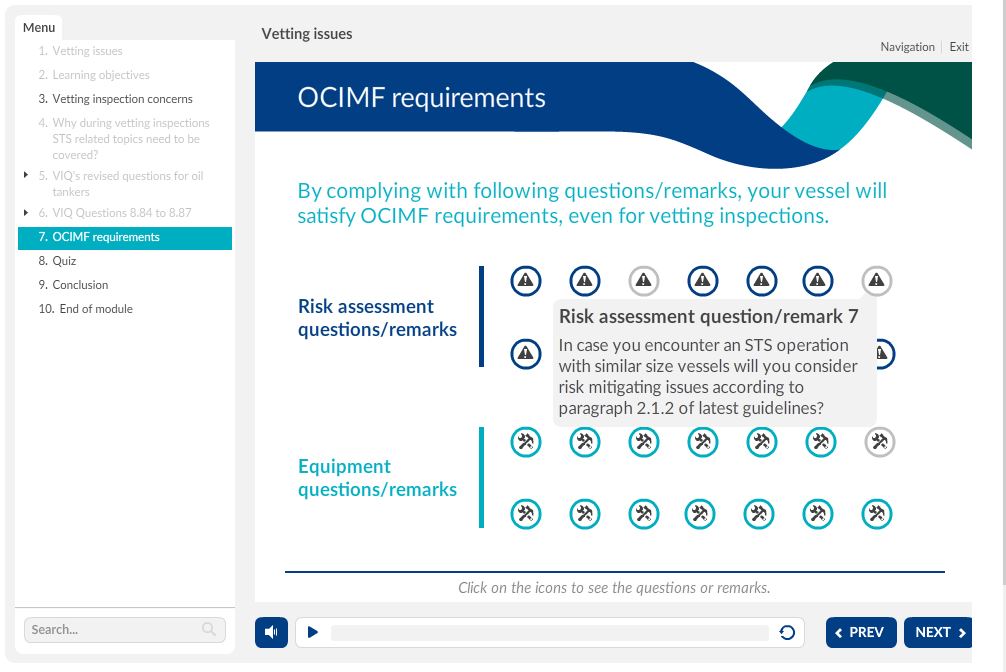Viewport: 1006px width, 672px height.
Task: Open first equipment tools icon, upper row
Action: [525, 442]
